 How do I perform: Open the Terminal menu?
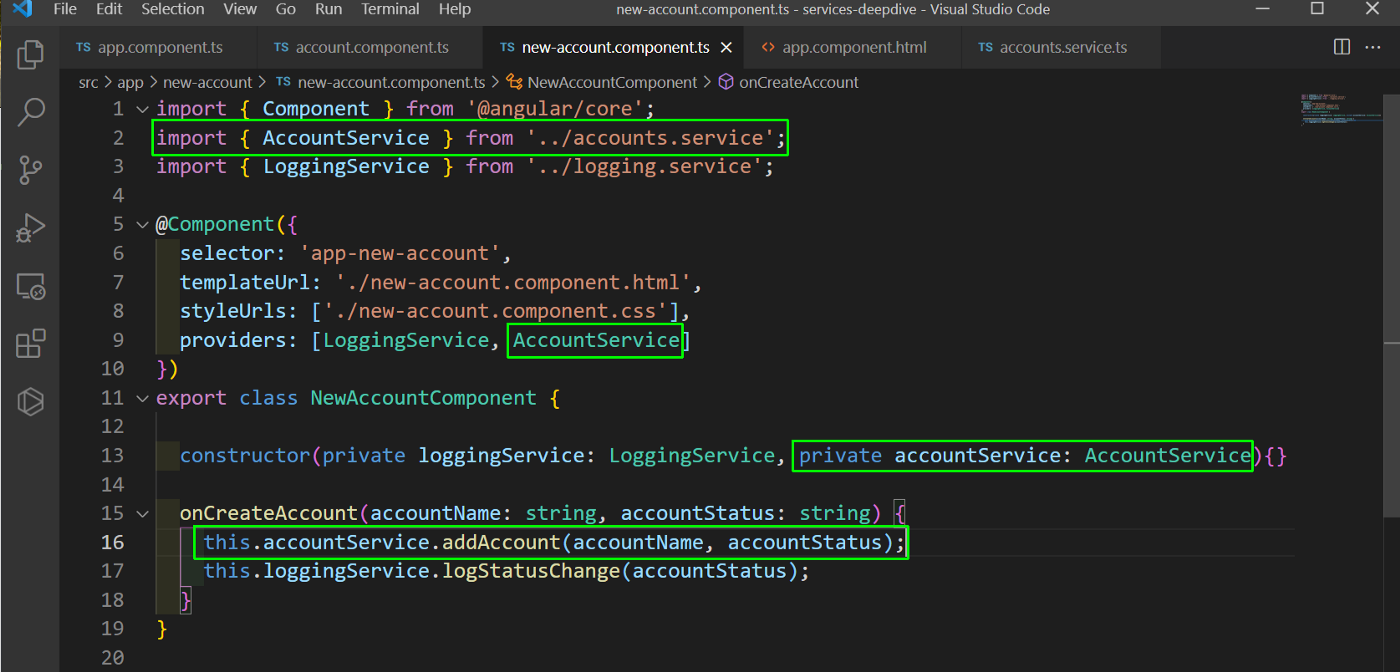[390, 9]
